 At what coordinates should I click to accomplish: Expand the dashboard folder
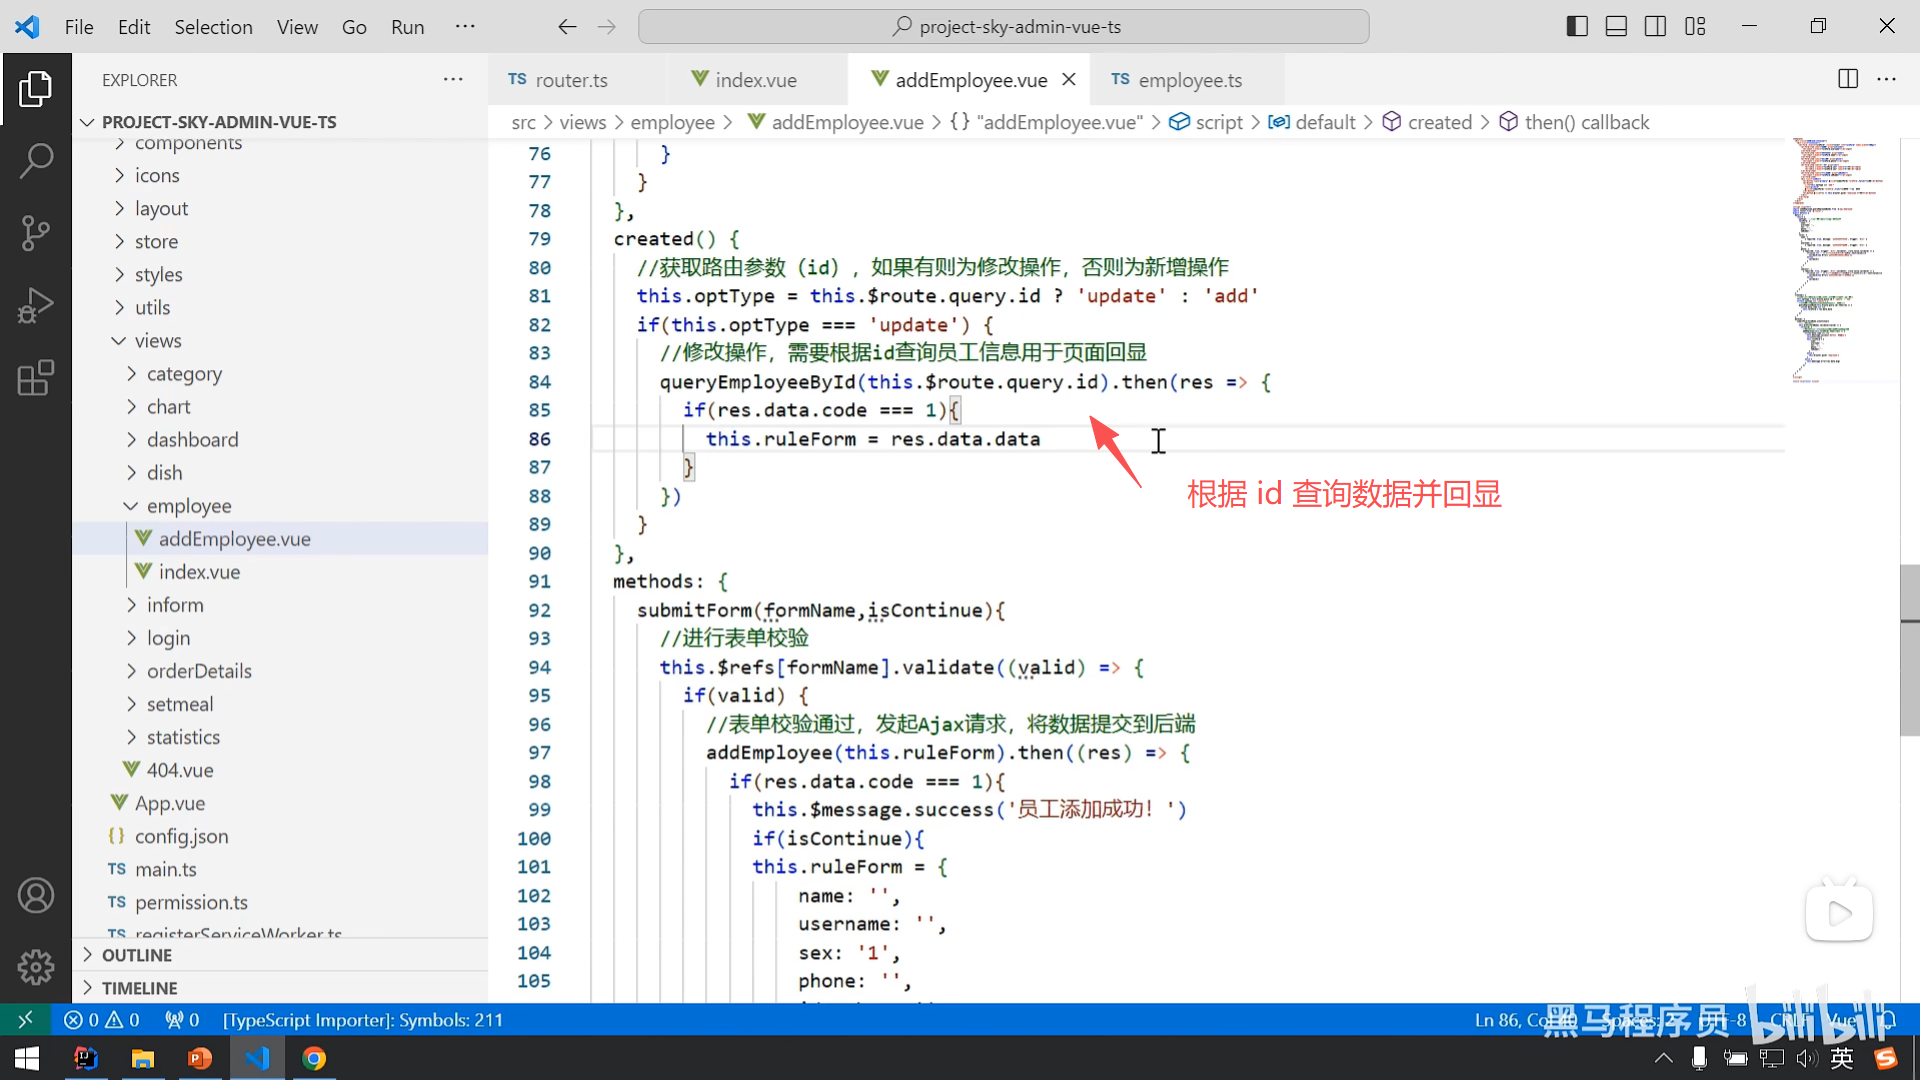coord(193,440)
